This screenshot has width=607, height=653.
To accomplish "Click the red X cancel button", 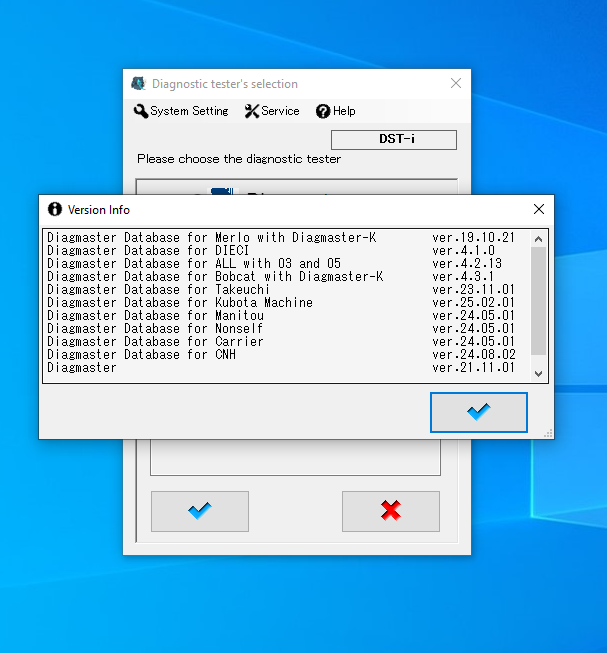I will pos(390,511).
